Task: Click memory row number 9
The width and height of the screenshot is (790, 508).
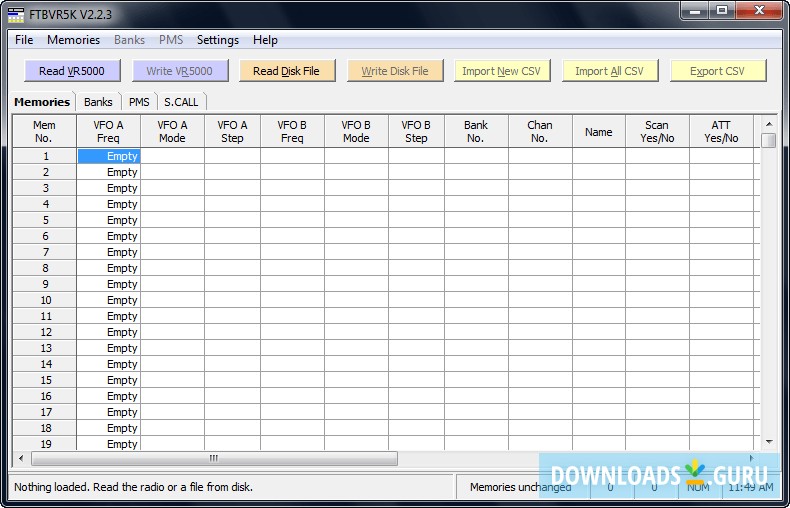Action: click(x=44, y=284)
